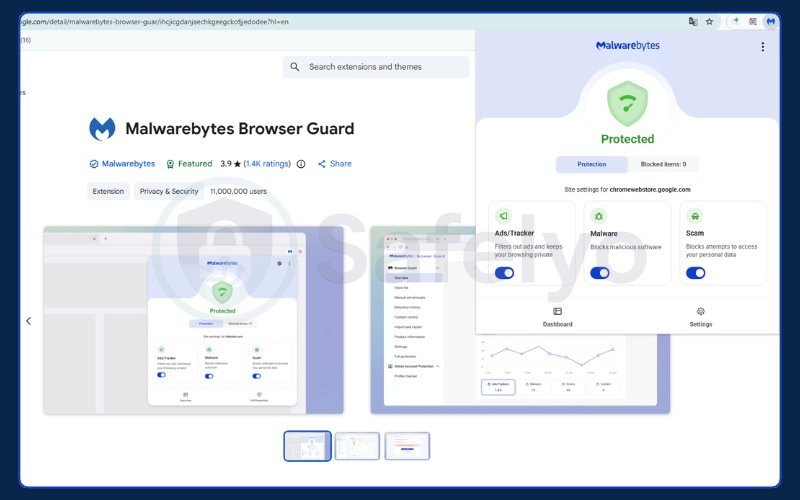Select the Blocked items: 0 tab
Screen dimensions: 800x500
[x=663, y=164]
